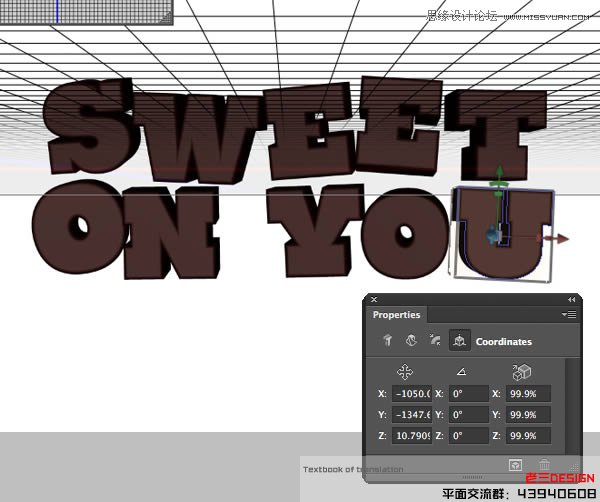Open the Properties panel flyout menu
Screen dimensions: 600x502
click(x=570, y=315)
